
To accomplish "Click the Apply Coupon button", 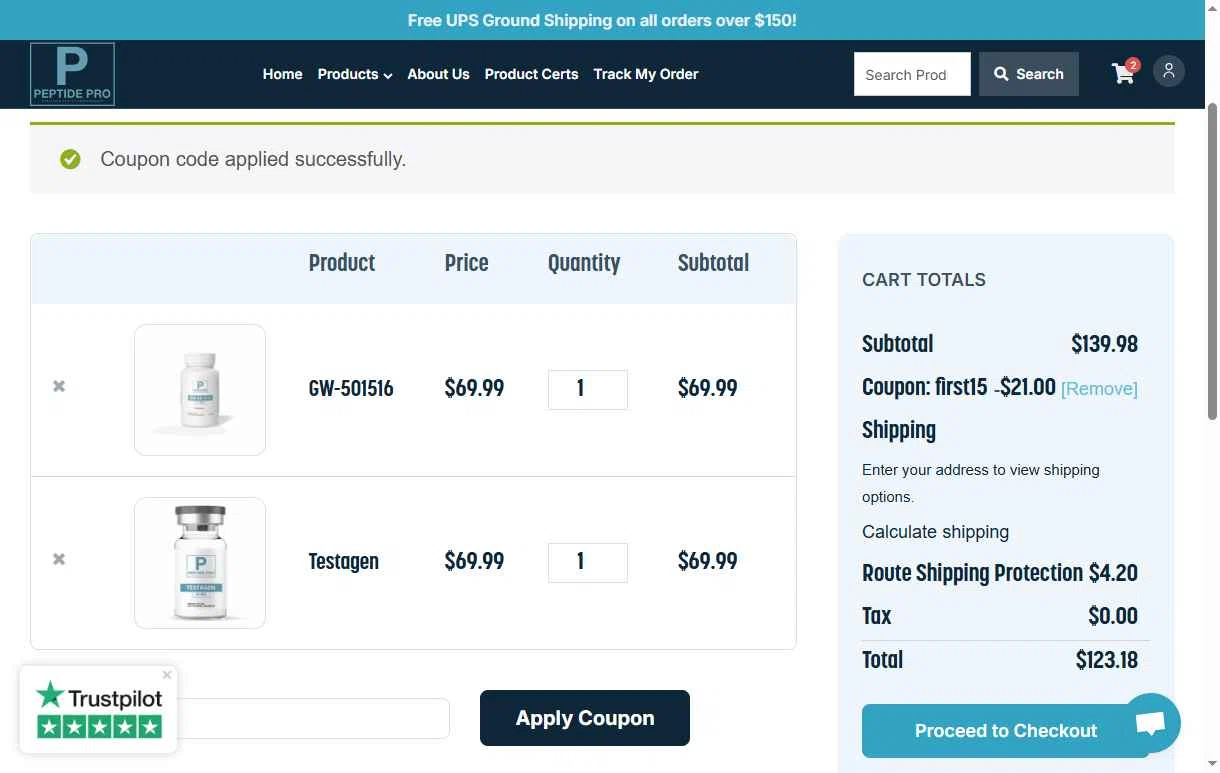I will (585, 718).
